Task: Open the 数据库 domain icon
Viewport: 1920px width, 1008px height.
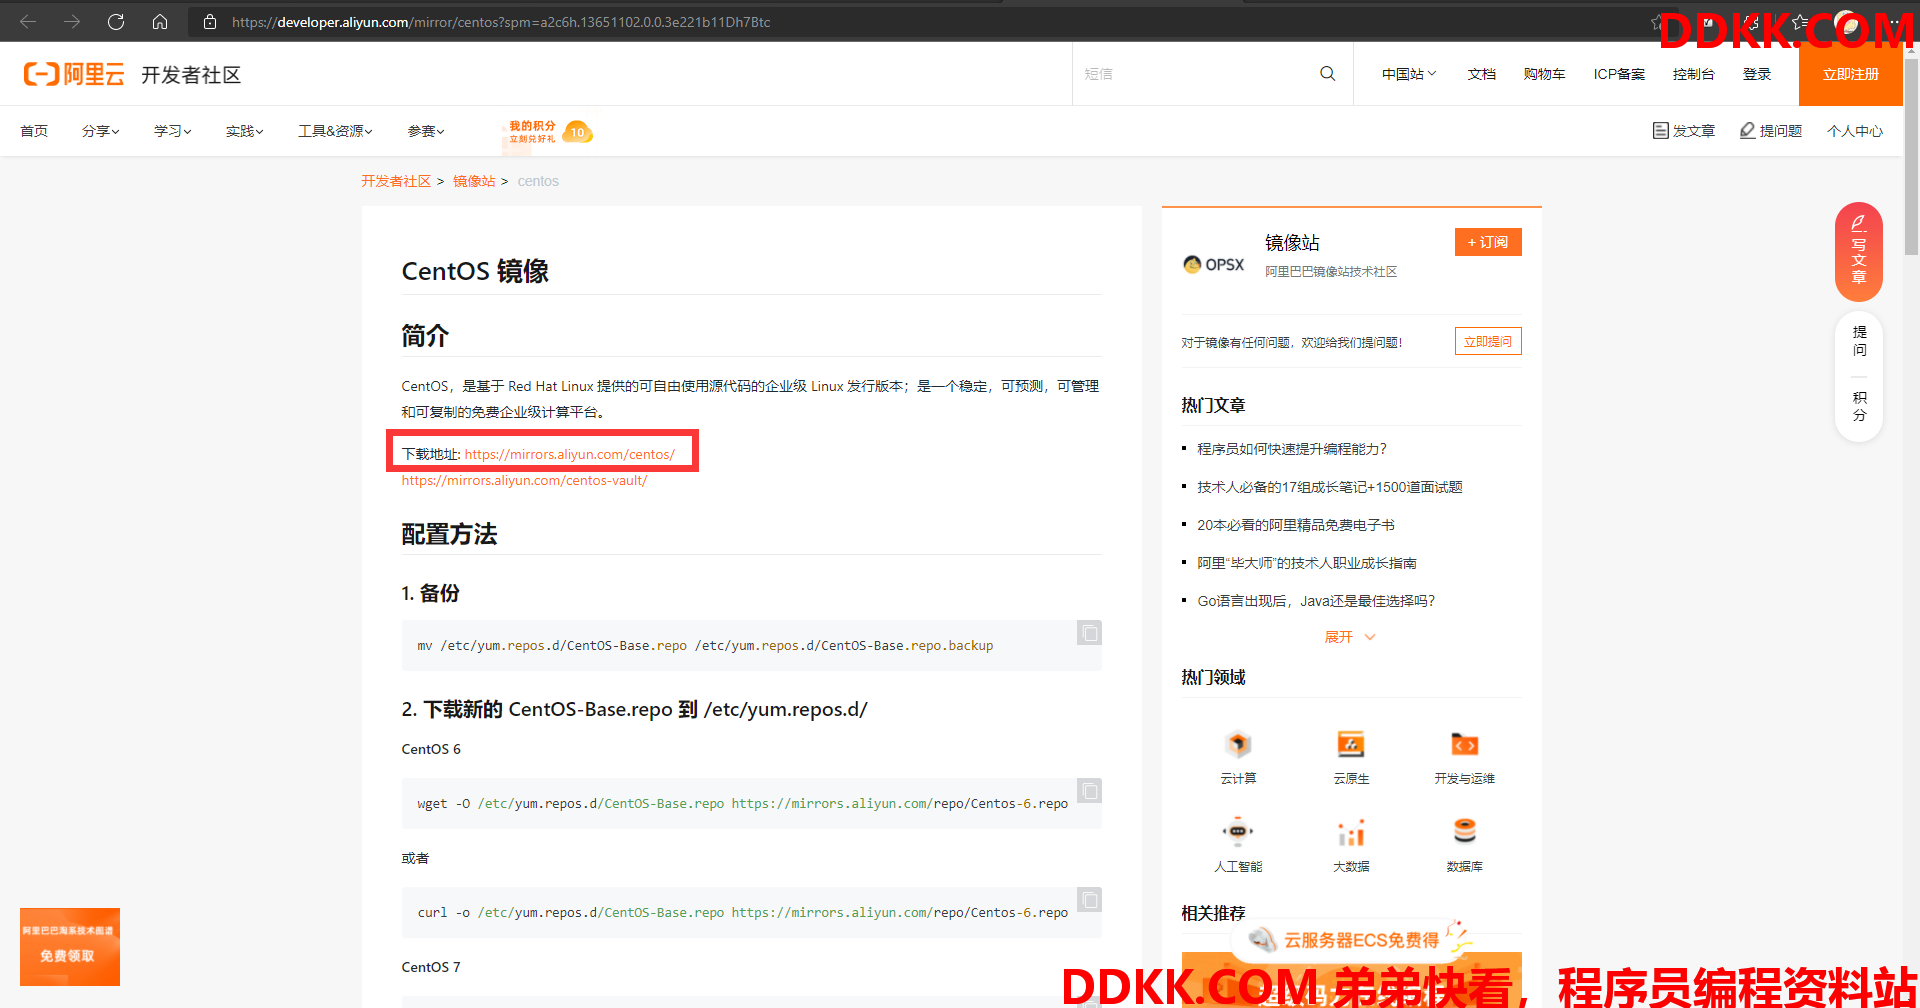Action: point(1464,832)
